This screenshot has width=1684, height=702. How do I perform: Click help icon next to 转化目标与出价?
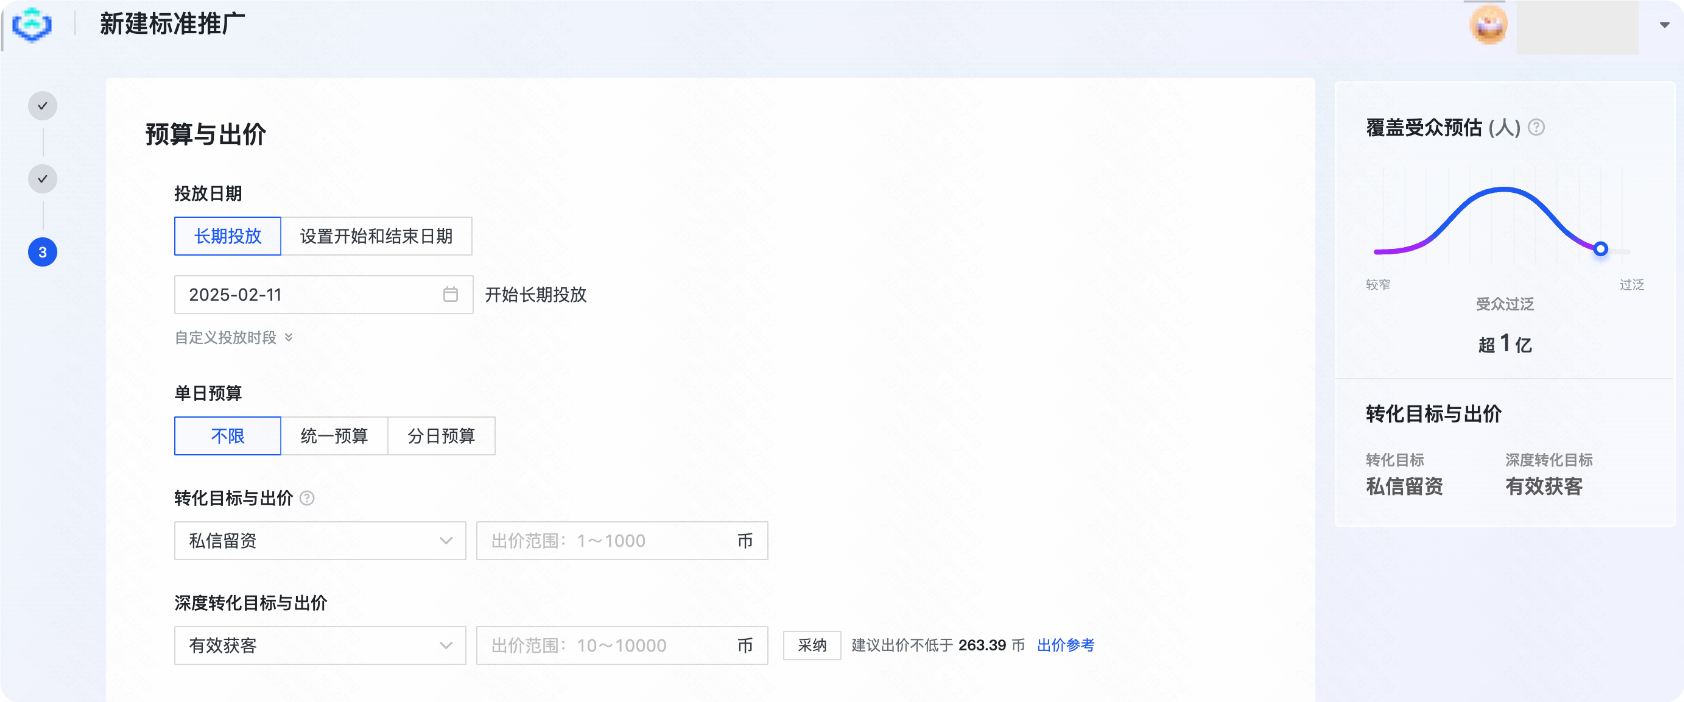307,498
